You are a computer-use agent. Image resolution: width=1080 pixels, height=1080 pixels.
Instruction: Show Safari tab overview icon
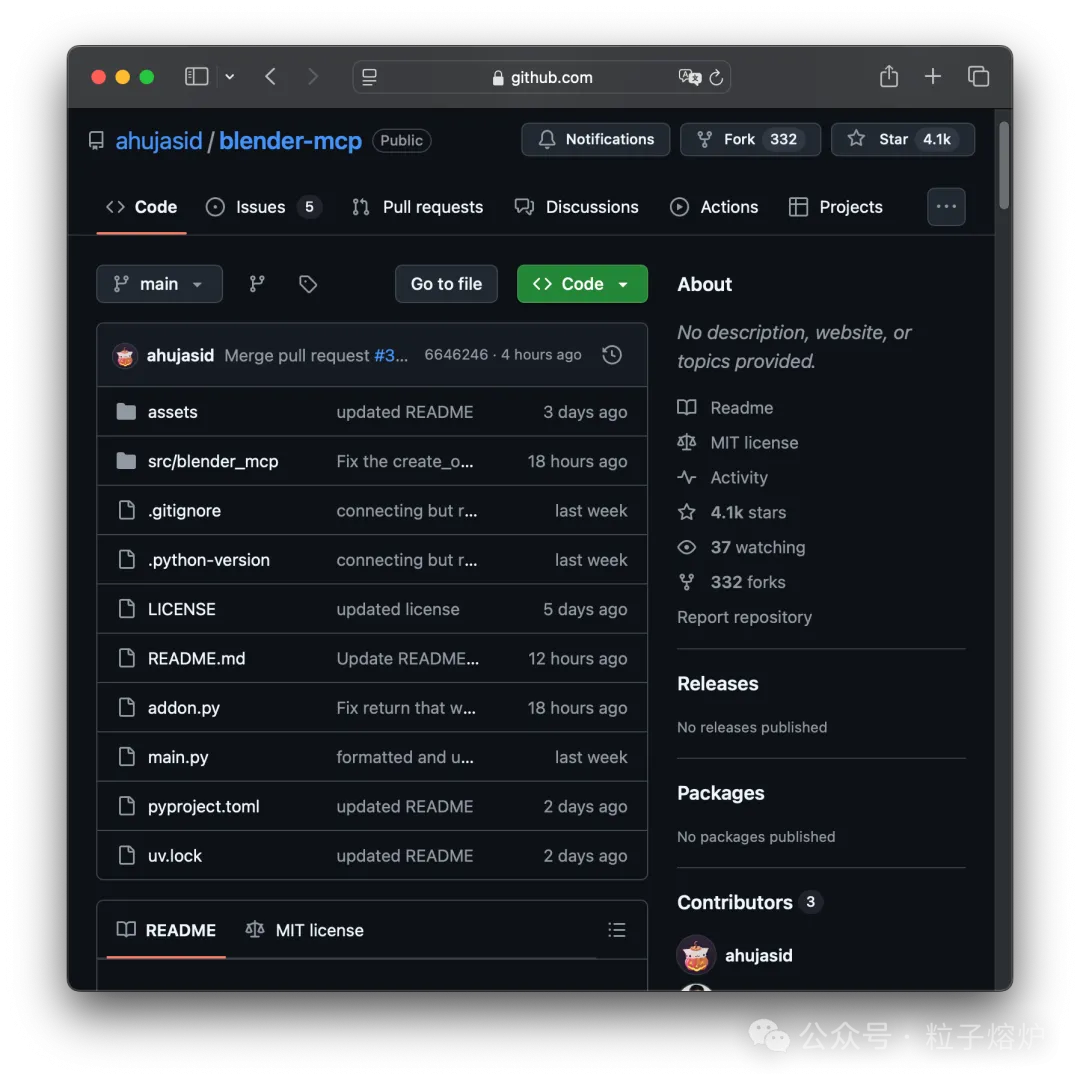point(978,76)
